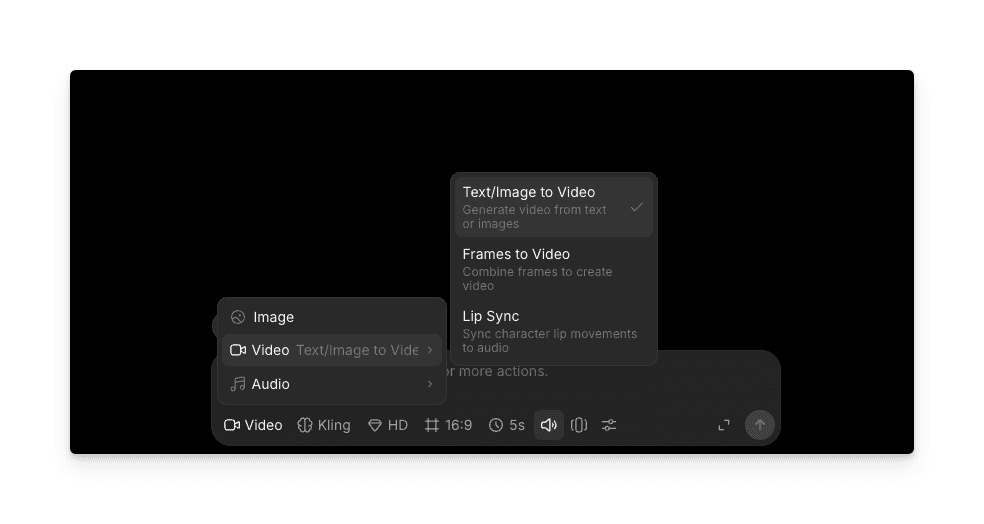Click the checkmark beside Text/Image to Video
Screen dimensions: 984x524
tap(636, 207)
